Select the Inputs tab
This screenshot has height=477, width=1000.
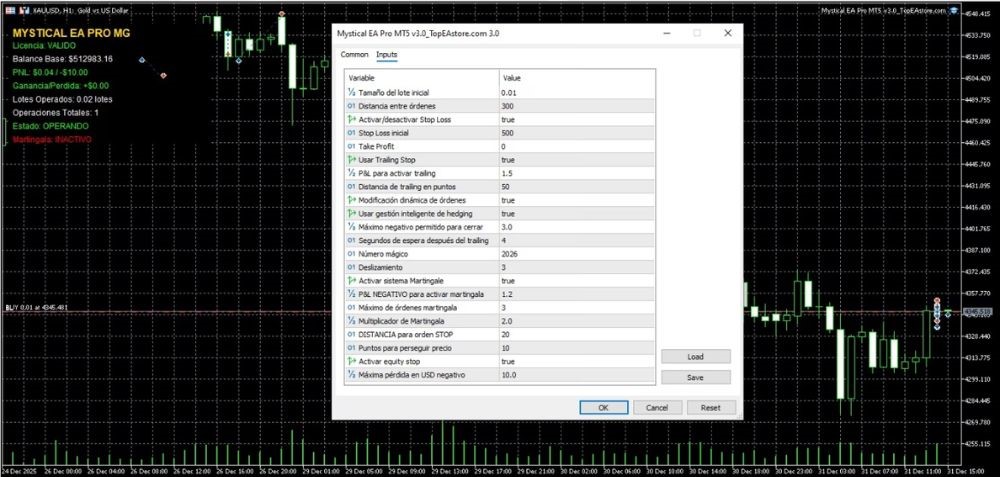(x=386, y=54)
